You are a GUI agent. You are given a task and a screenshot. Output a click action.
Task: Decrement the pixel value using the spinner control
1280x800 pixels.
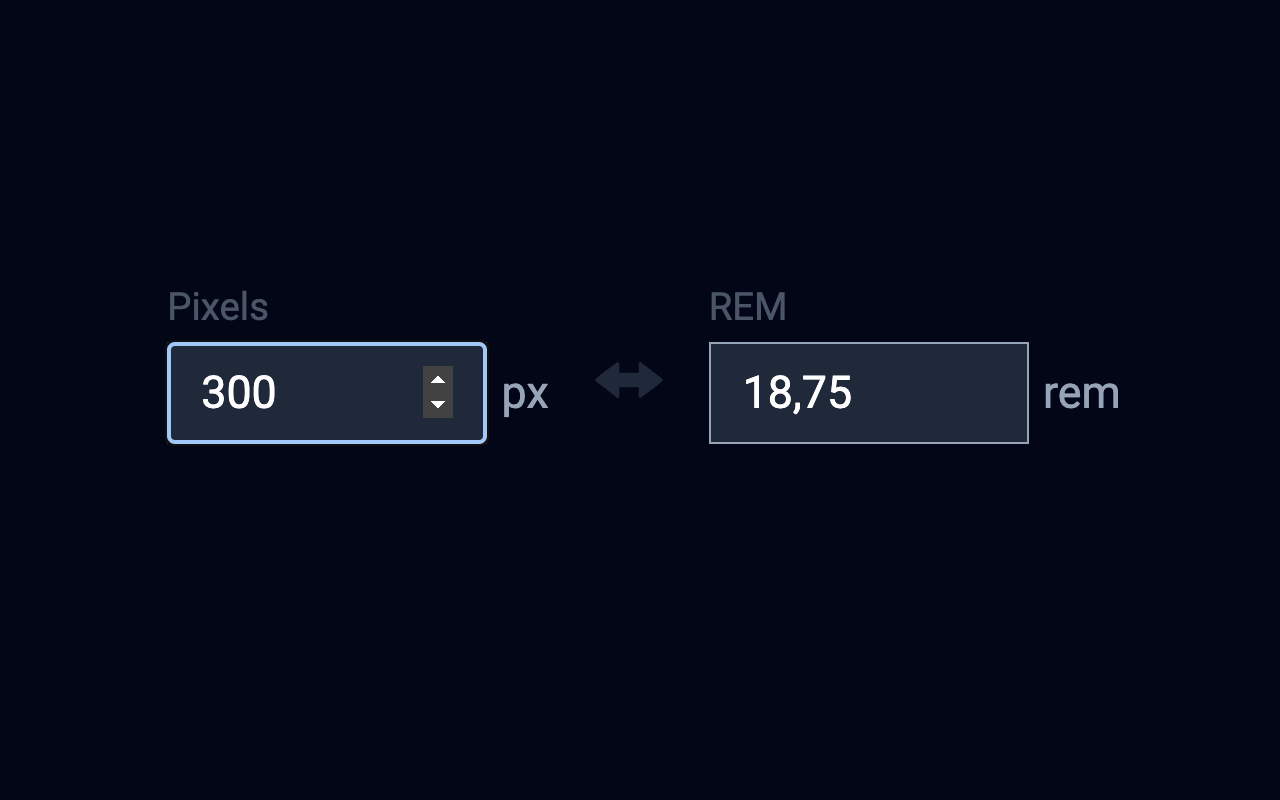click(437, 404)
